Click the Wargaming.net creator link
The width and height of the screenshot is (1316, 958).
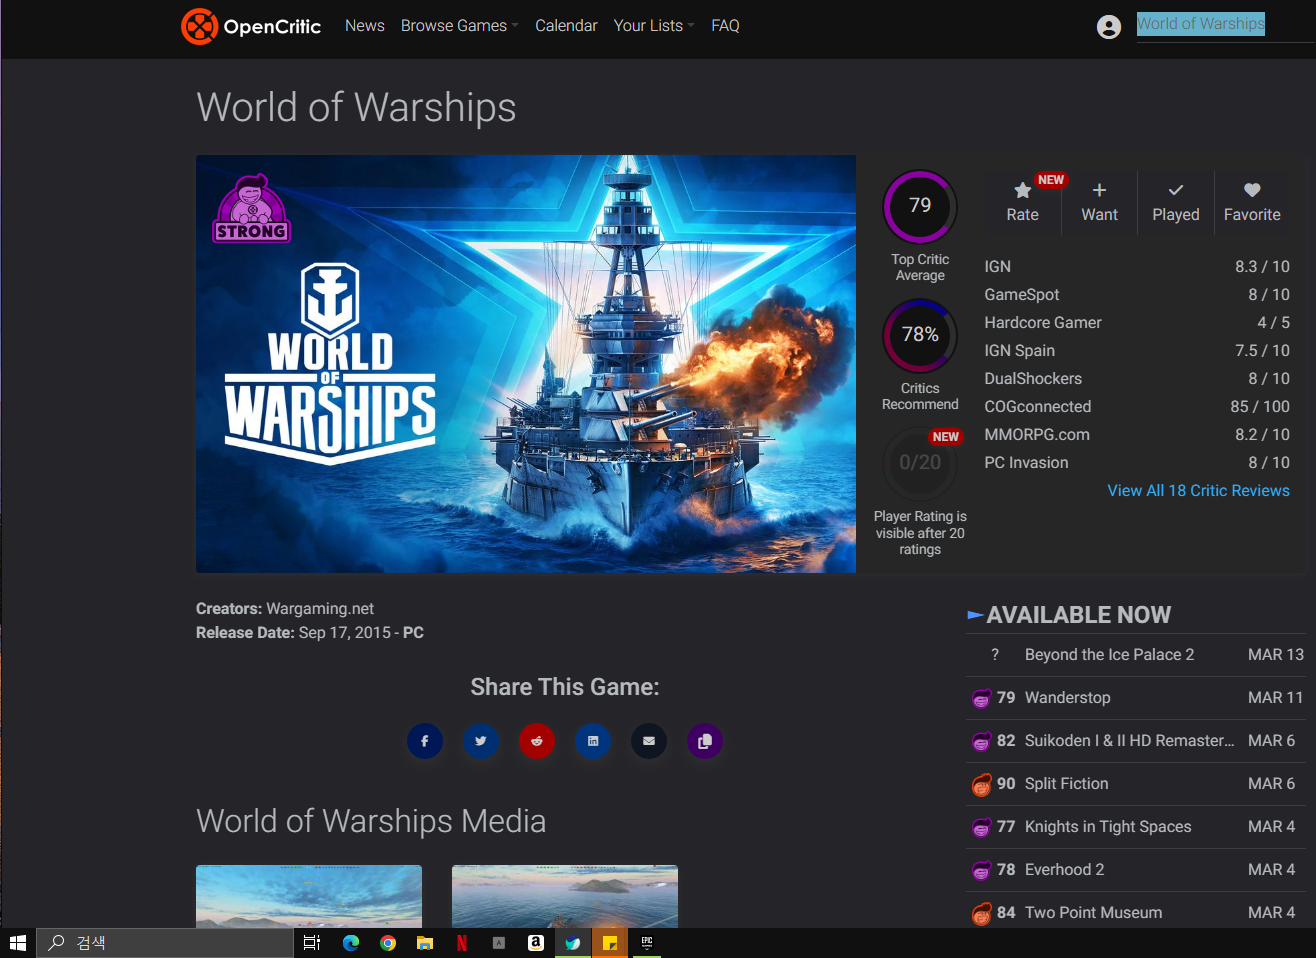tap(320, 609)
